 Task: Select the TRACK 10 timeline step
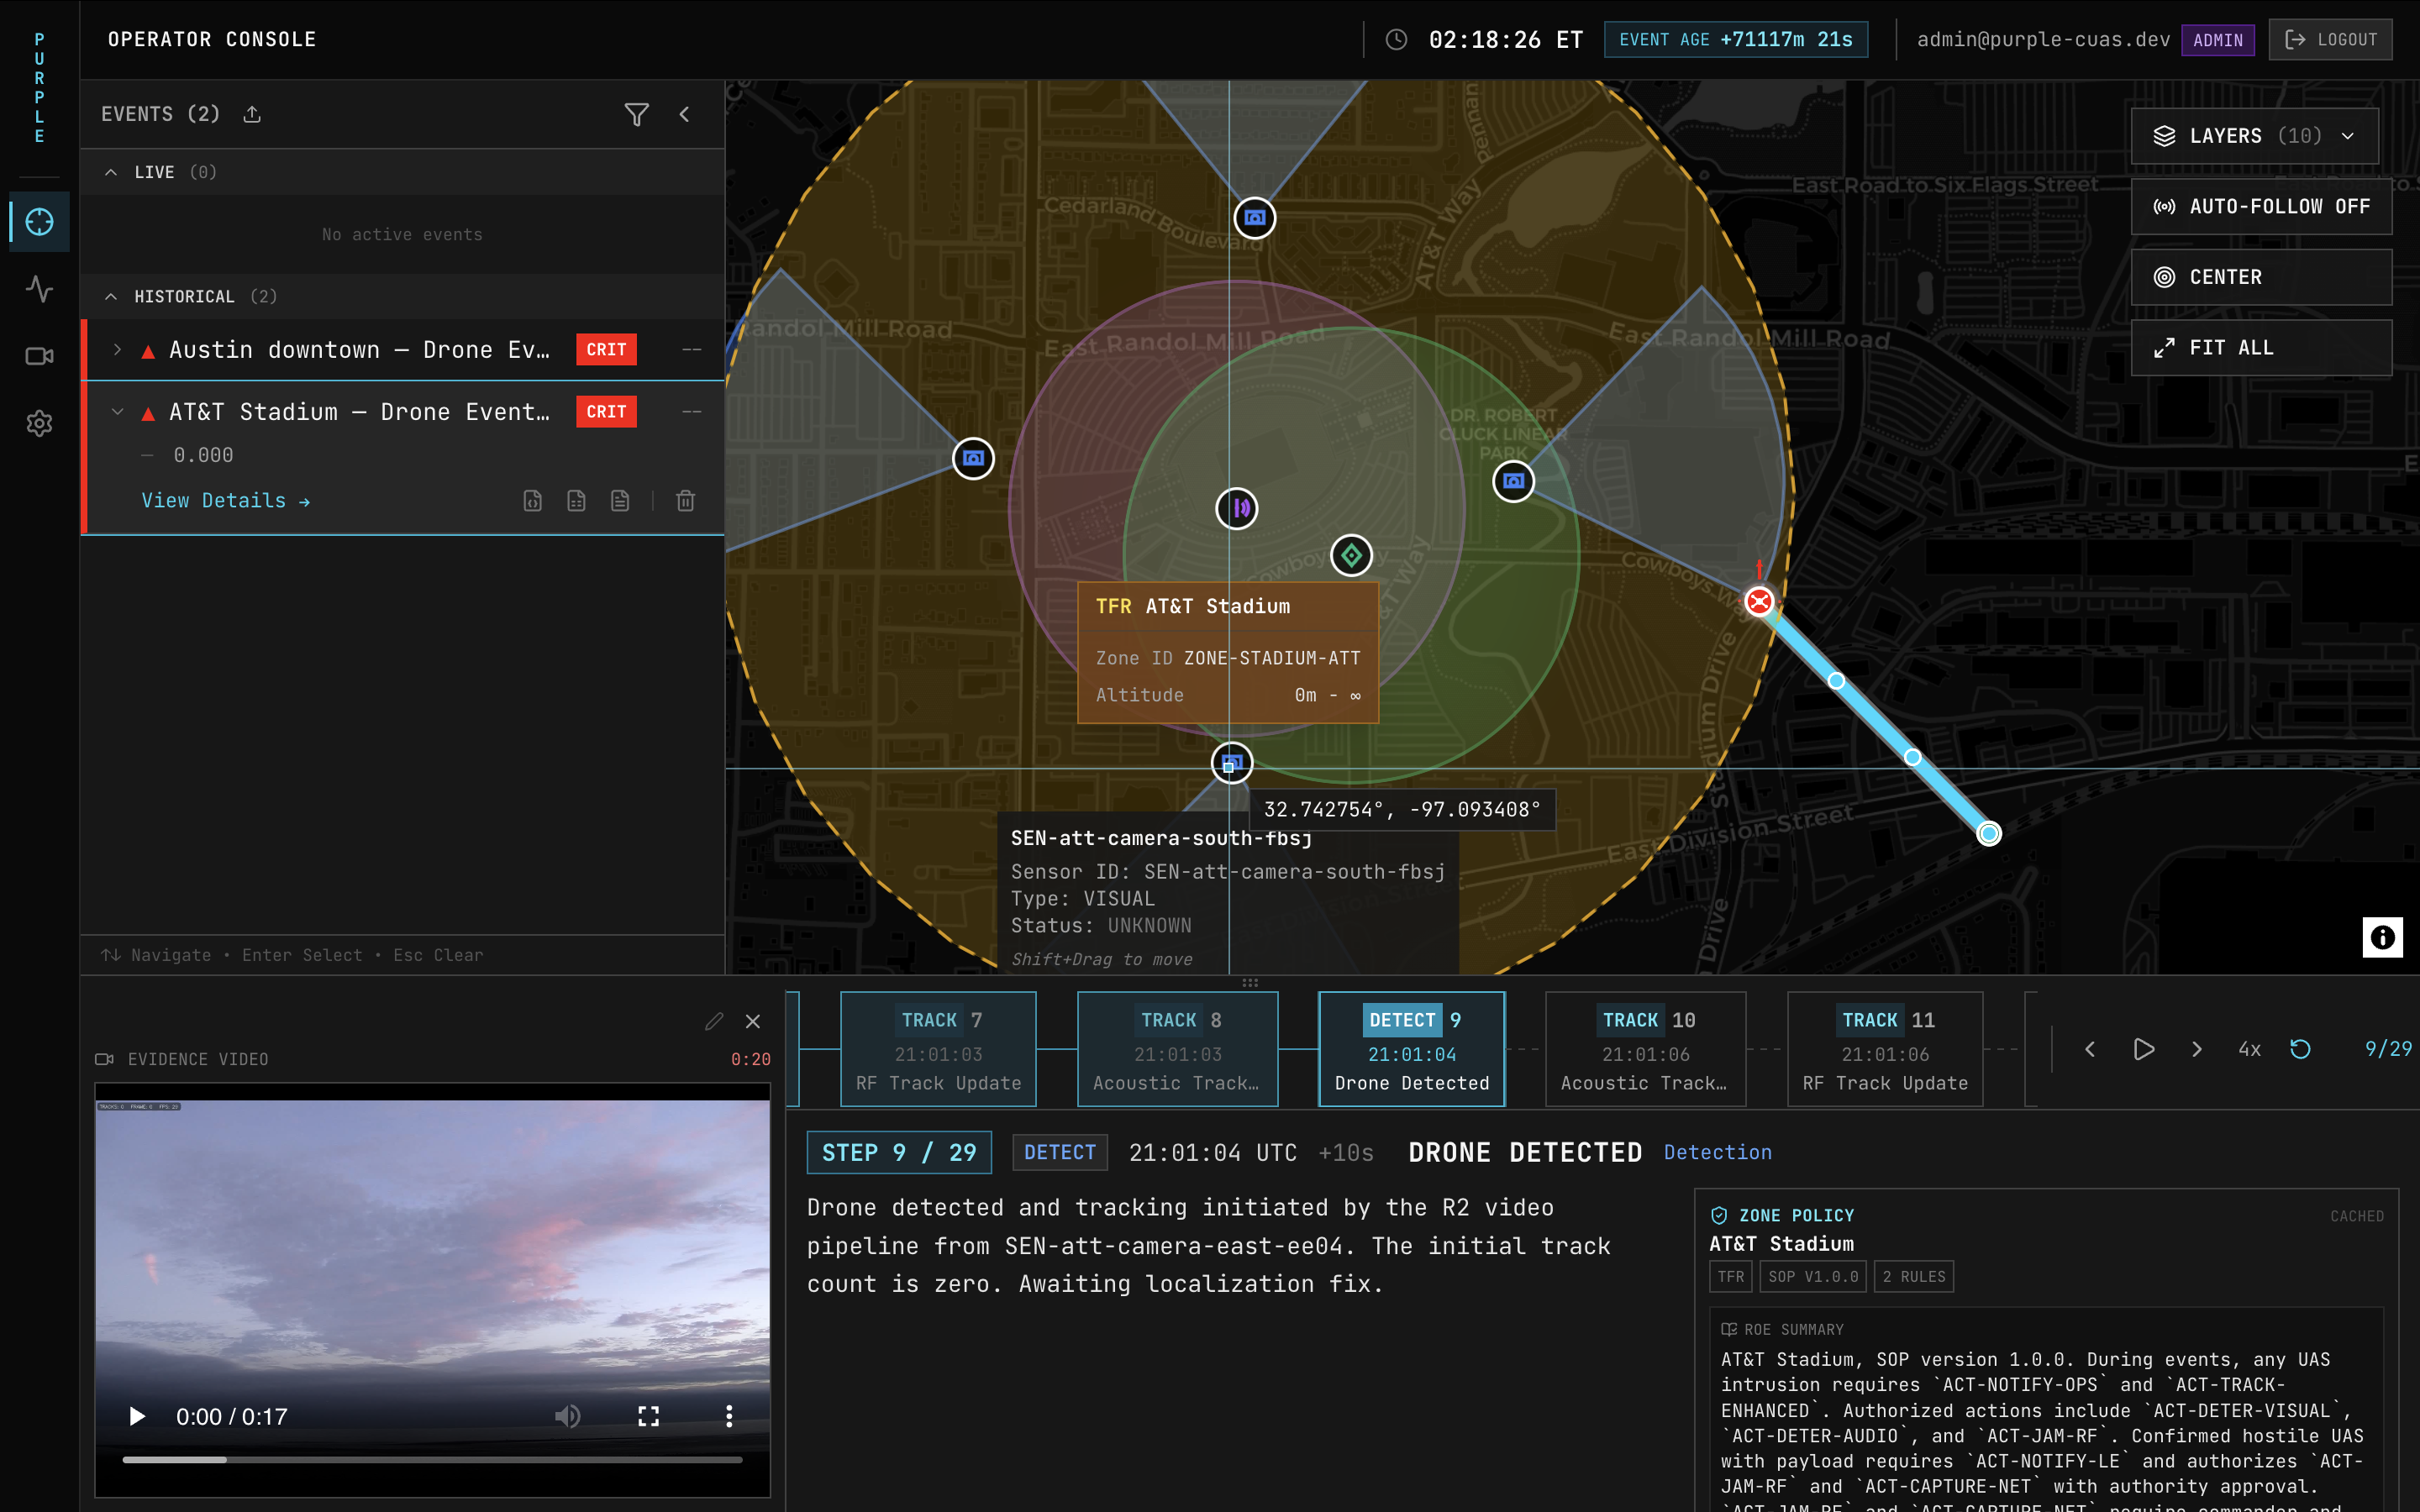(1646, 1049)
